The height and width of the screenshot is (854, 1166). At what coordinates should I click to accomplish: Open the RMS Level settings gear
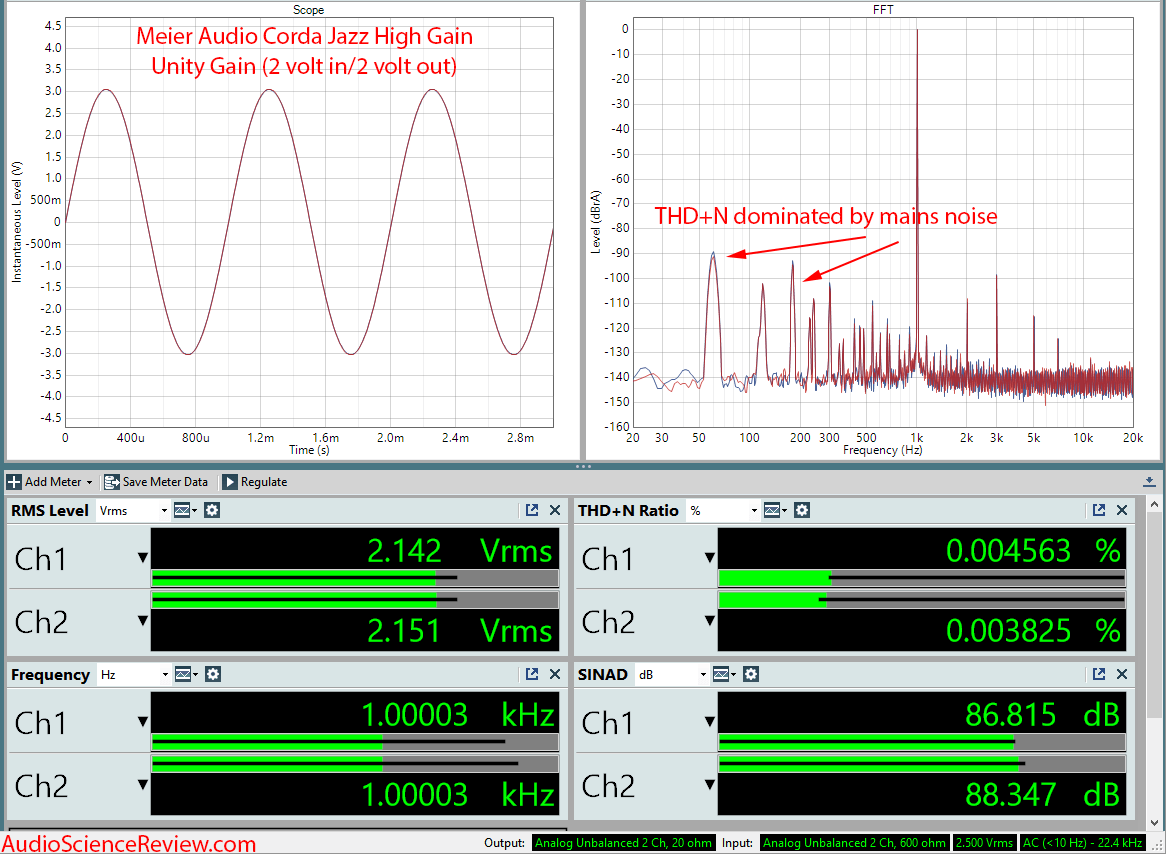(x=212, y=510)
